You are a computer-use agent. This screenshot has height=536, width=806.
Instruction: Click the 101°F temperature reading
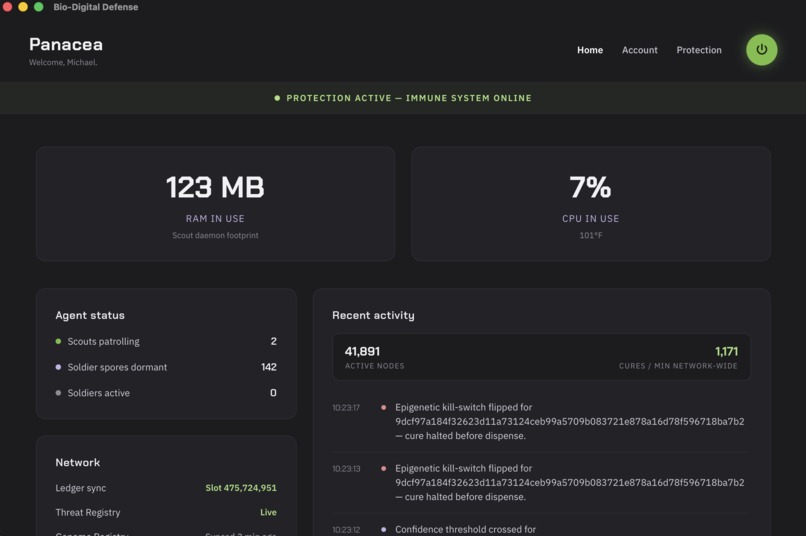[591, 235]
